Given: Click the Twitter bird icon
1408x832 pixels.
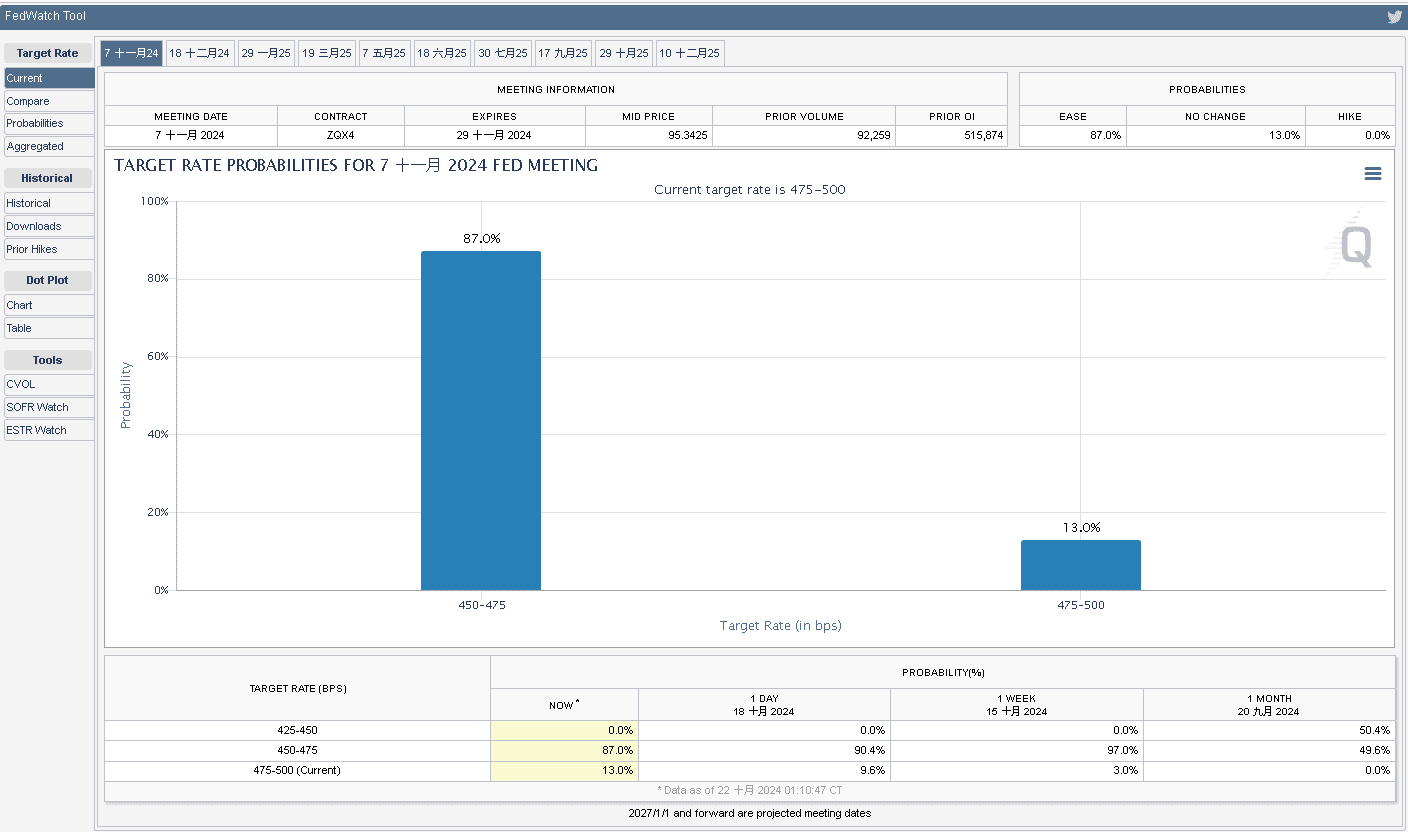Looking at the screenshot, I should pyautogui.click(x=1394, y=16).
